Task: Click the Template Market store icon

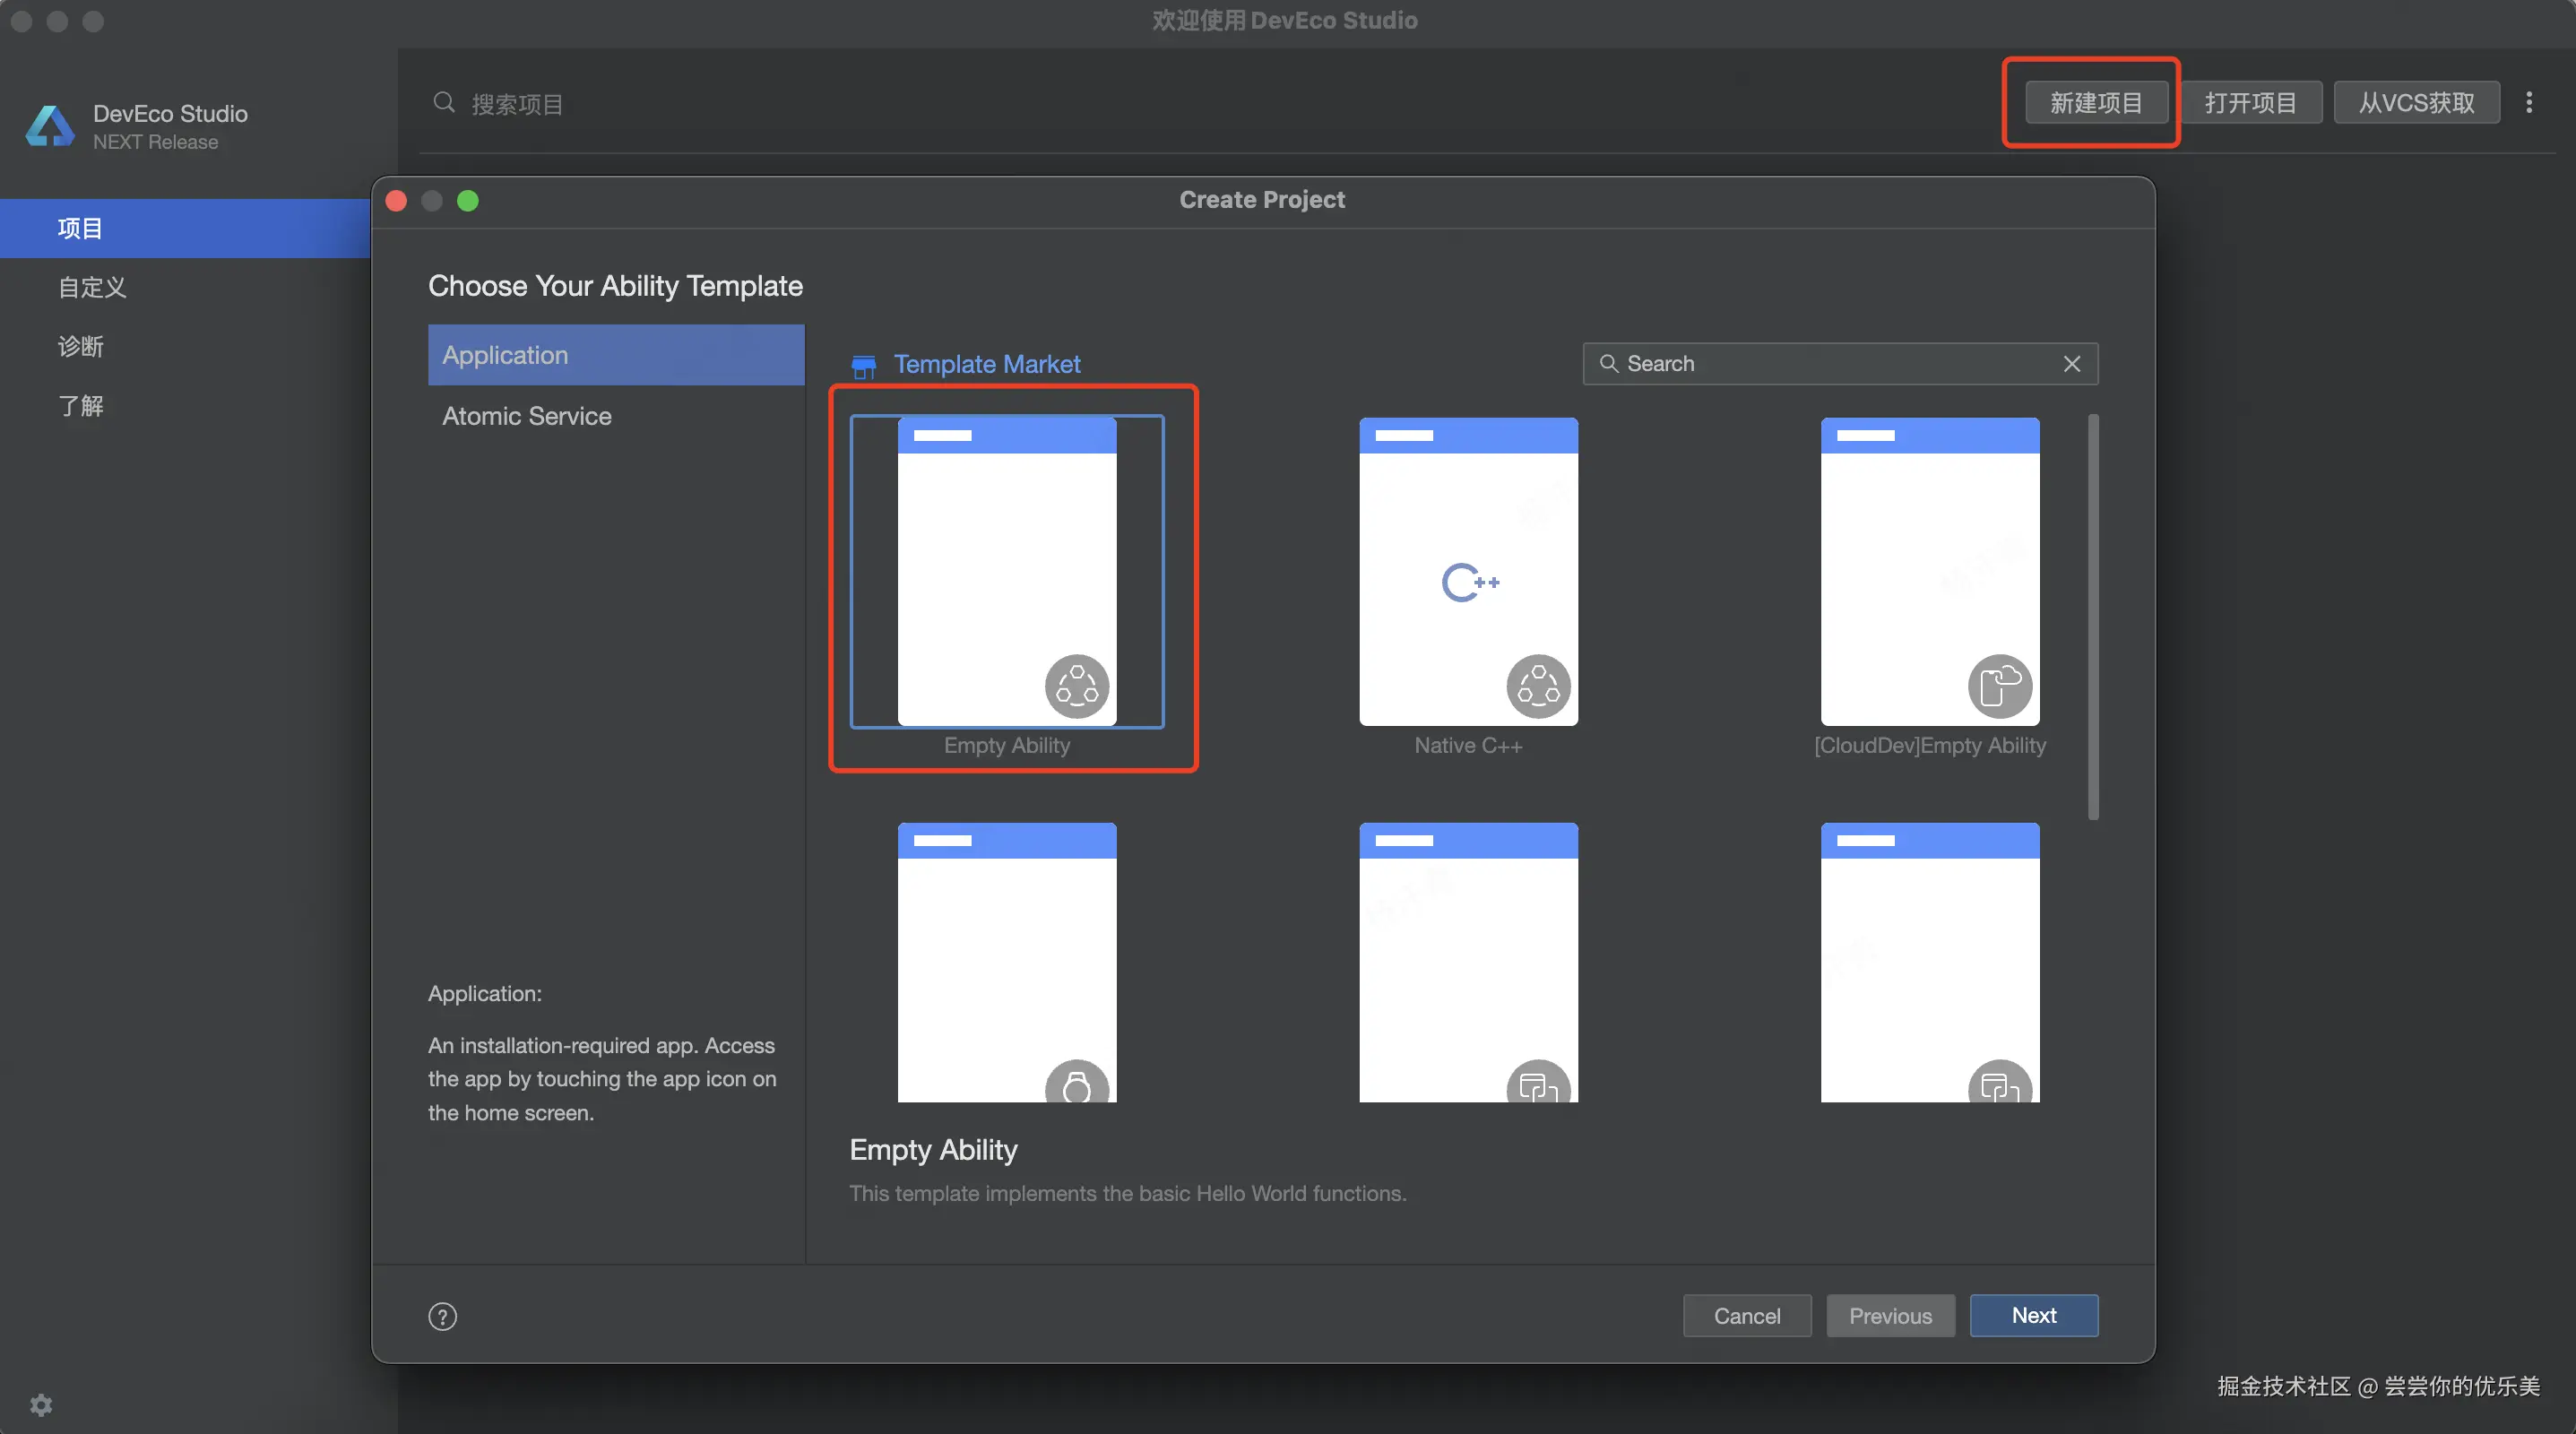Action: [x=863, y=366]
